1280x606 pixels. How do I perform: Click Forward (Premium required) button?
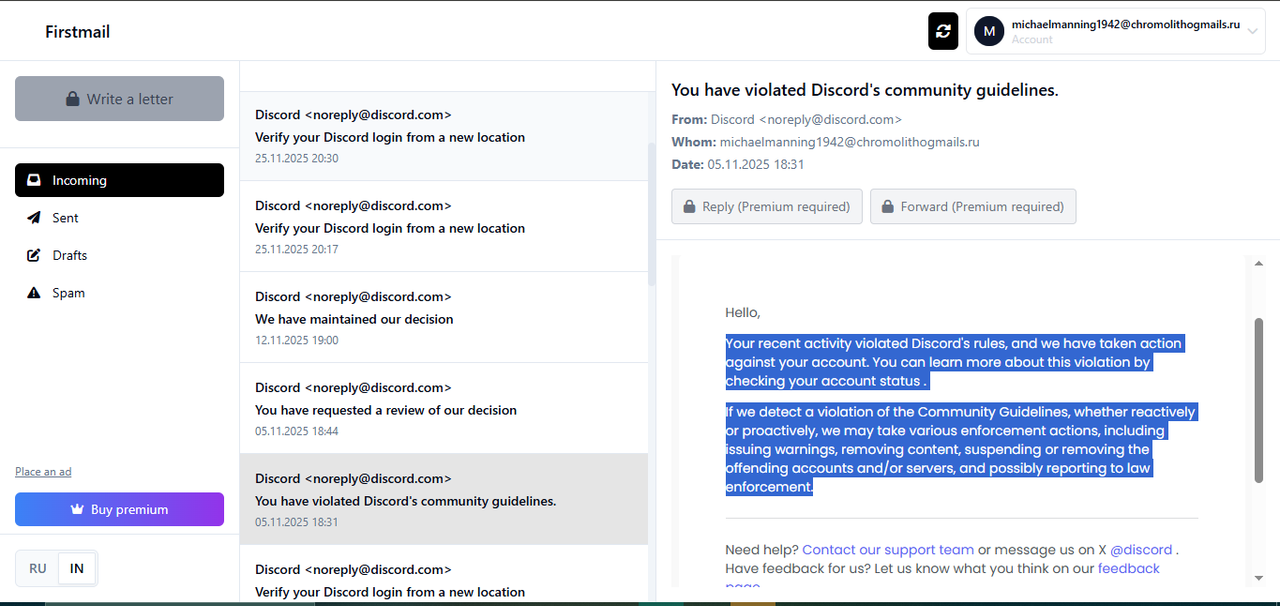click(973, 207)
